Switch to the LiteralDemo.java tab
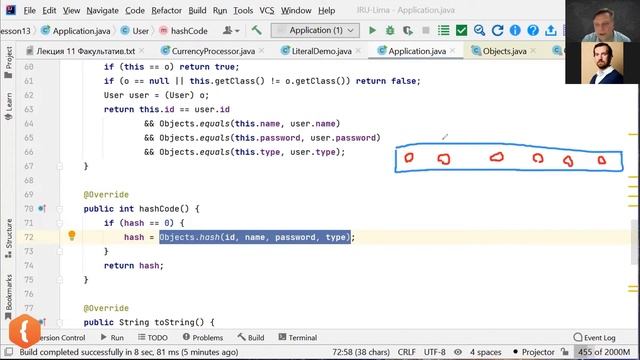Screen dimensions: 640x360 coord(321,51)
